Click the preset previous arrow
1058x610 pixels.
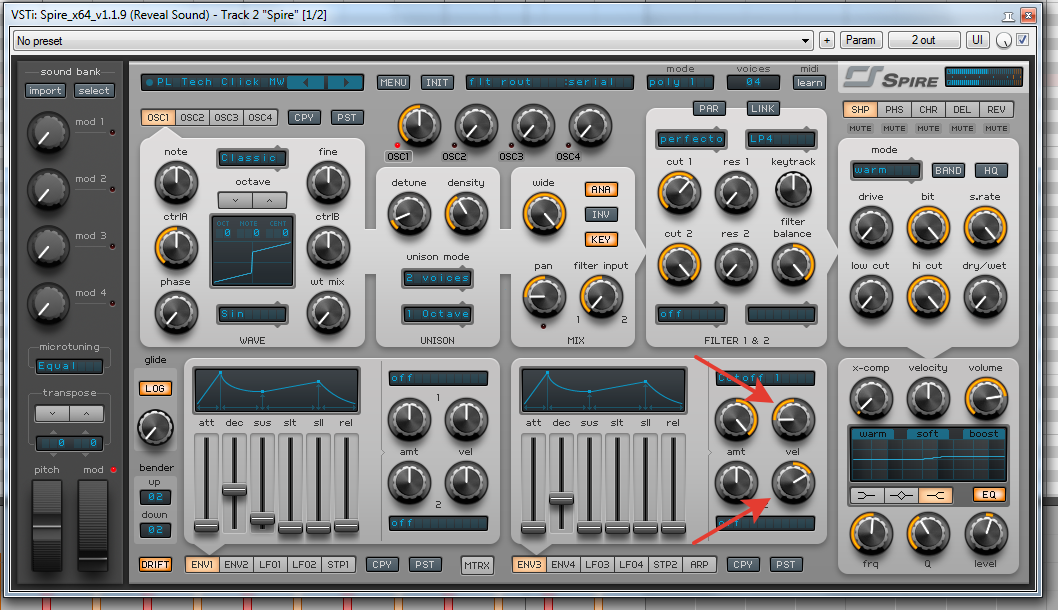pyautogui.click(x=307, y=82)
